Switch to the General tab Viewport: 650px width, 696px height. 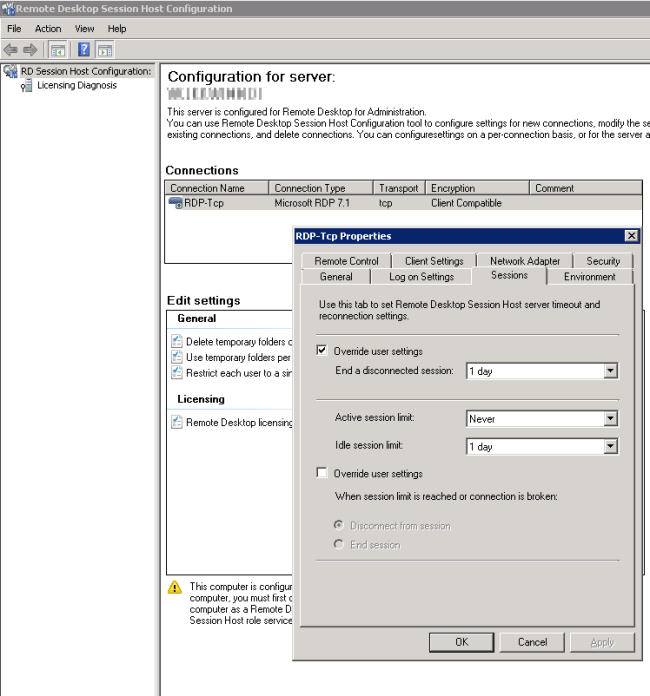click(336, 277)
